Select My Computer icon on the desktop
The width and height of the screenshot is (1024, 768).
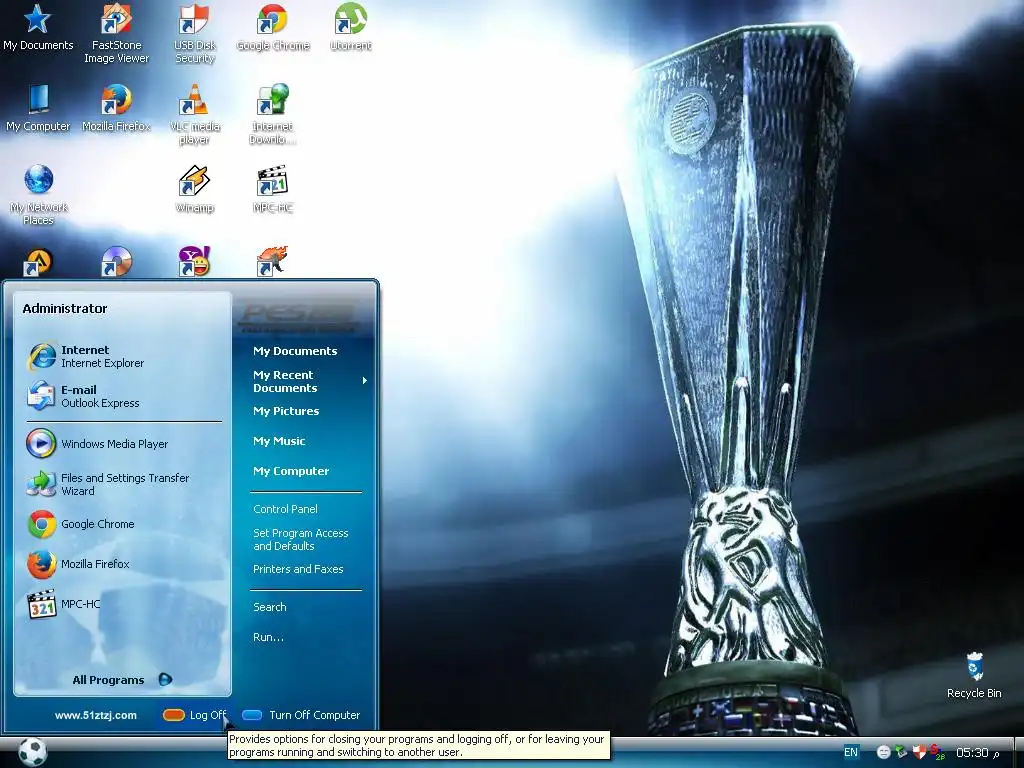38,108
